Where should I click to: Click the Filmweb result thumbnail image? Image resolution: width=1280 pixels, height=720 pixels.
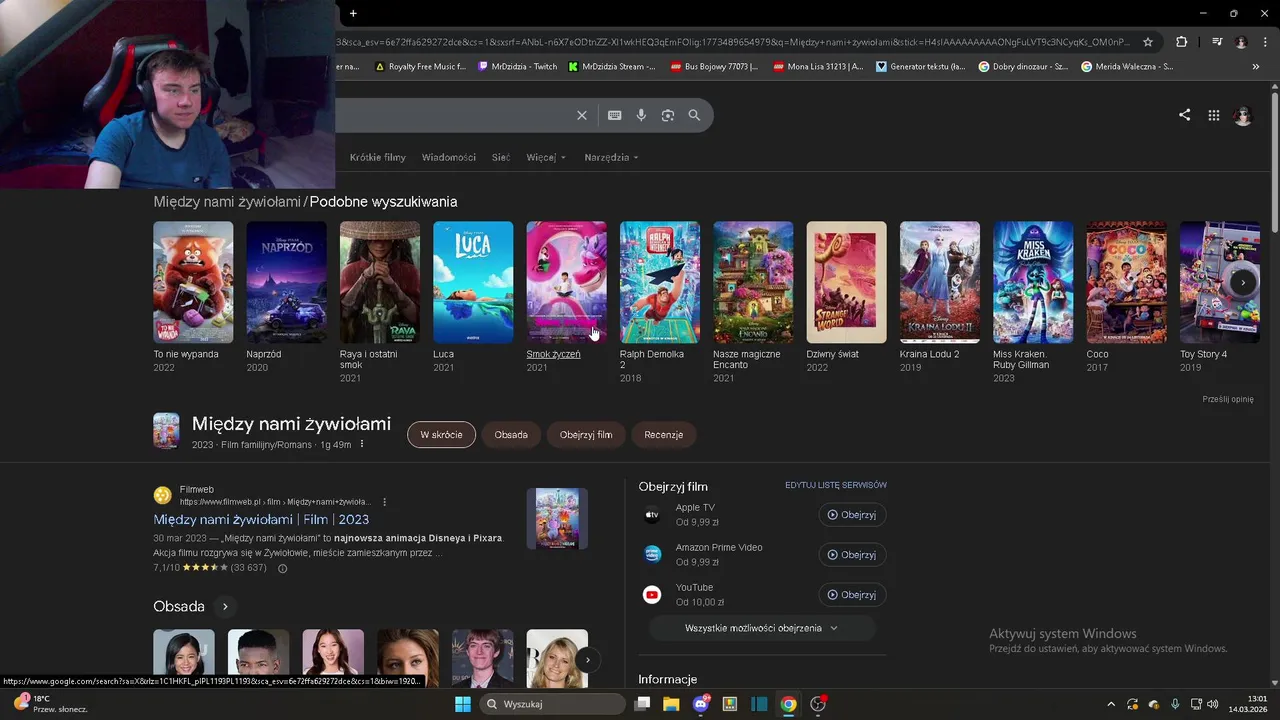click(x=557, y=518)
